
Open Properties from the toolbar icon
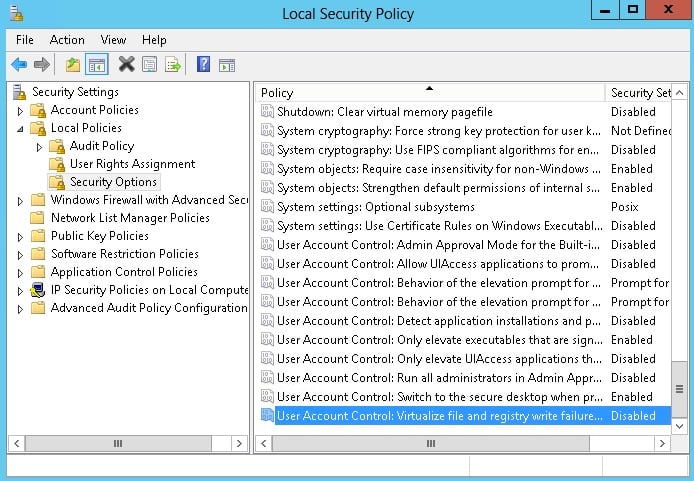point(149,65)
